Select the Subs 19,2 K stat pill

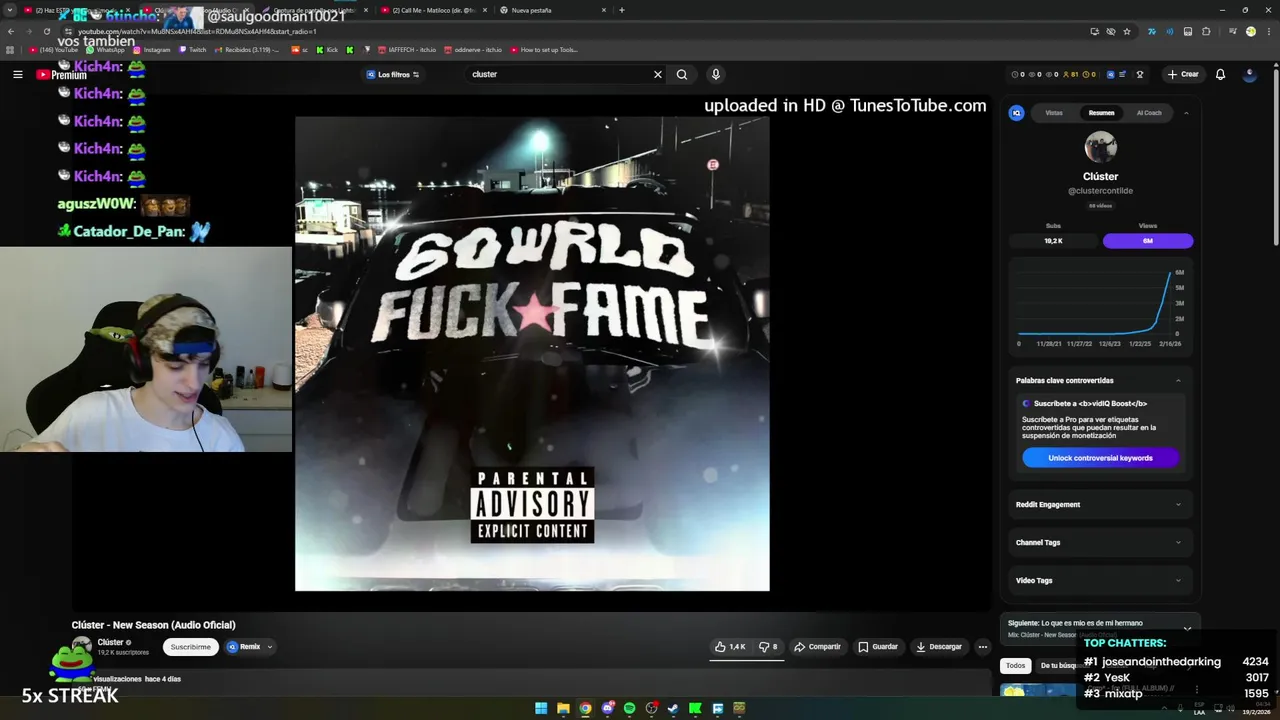coord(1053,241)
